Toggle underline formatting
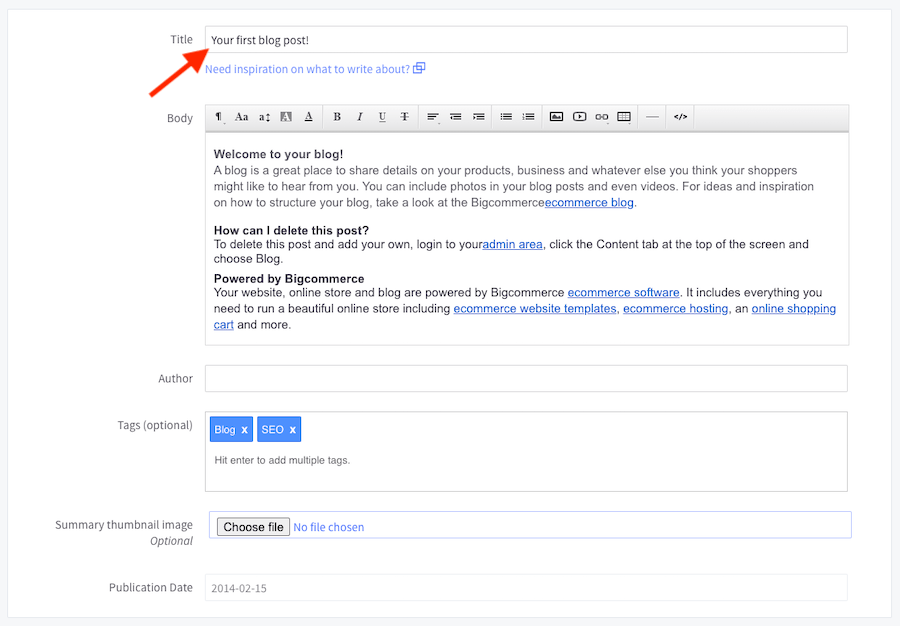 point(382,117)
